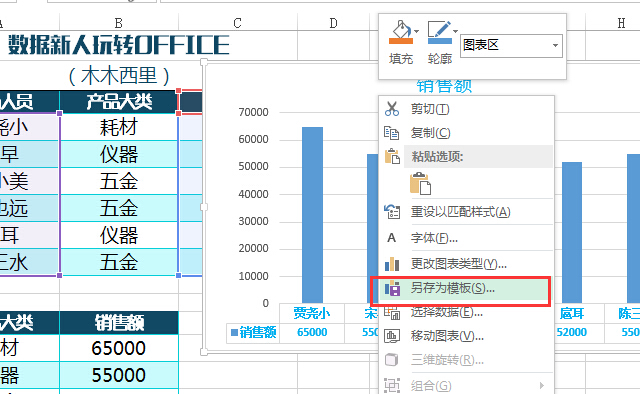640x394 pixels.
Task: Open 字体(F)... dialog entry
Action: [x=434, y=238]
